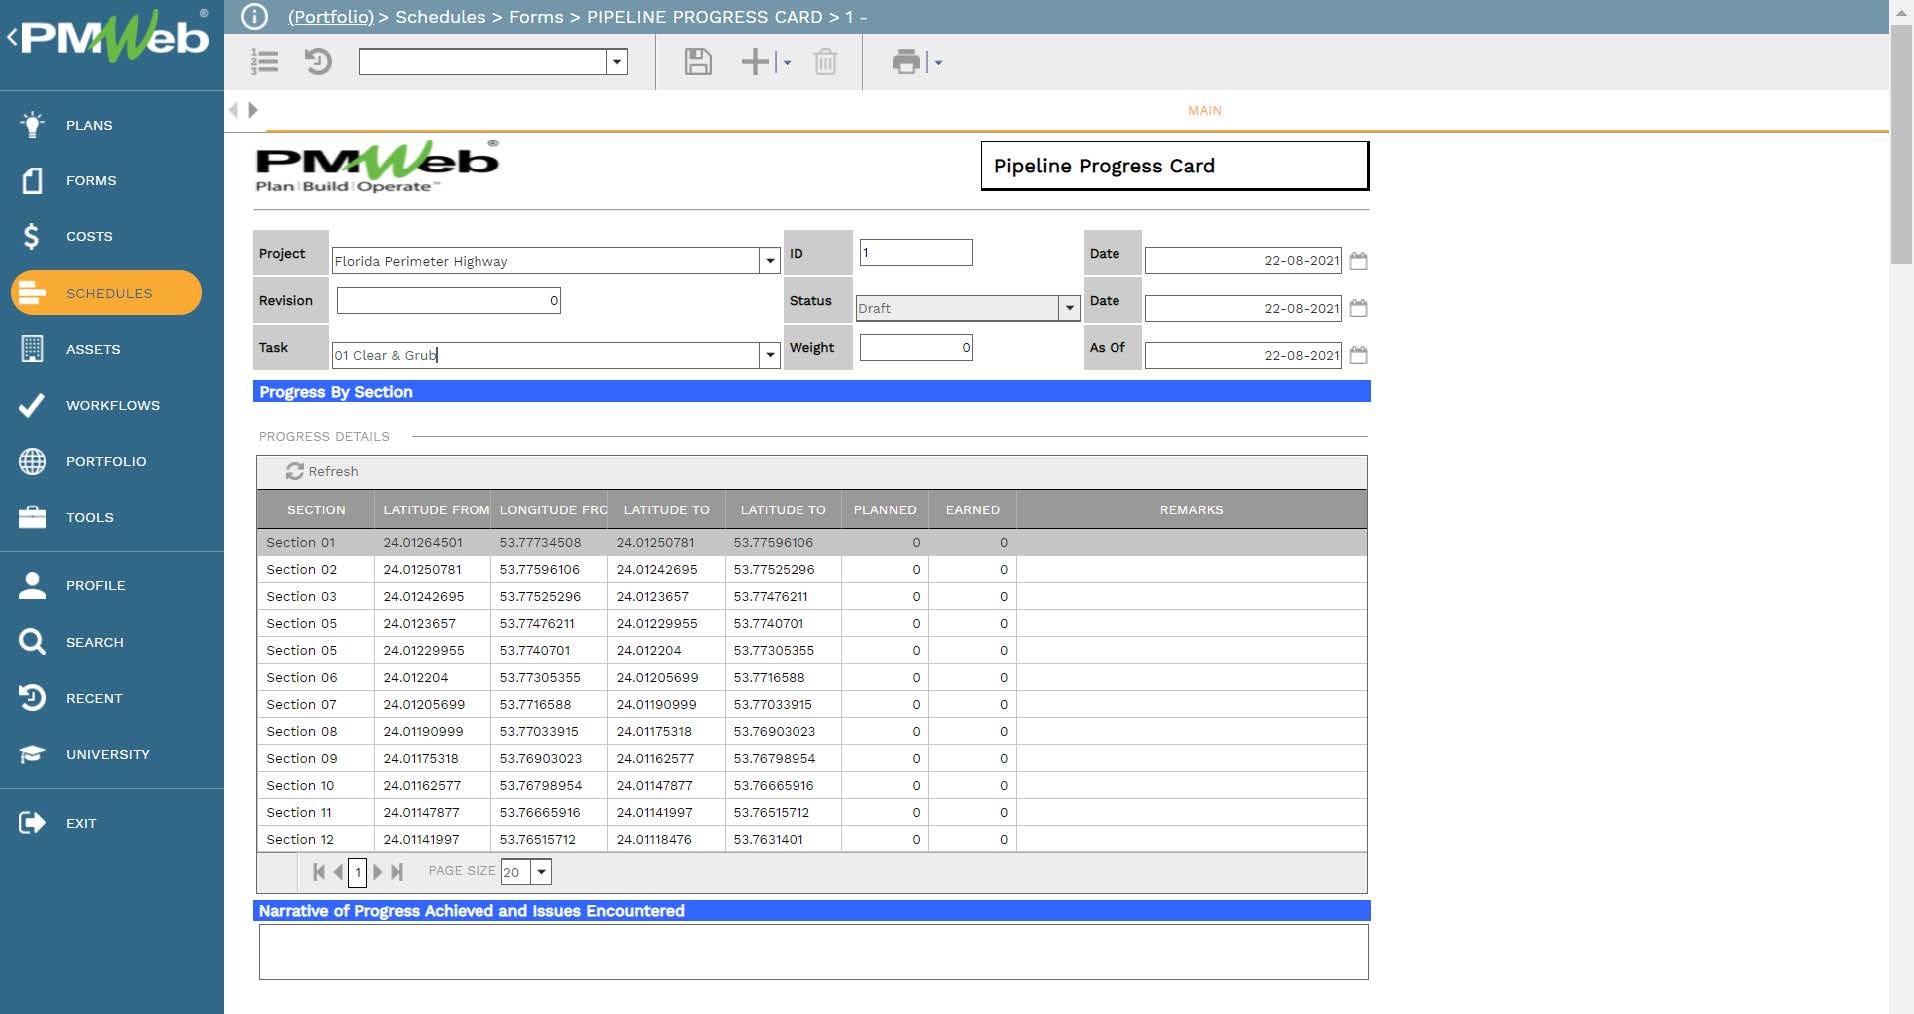Go to next grid page
The height and width of the screenshot is (1014, 1914).
377,872
